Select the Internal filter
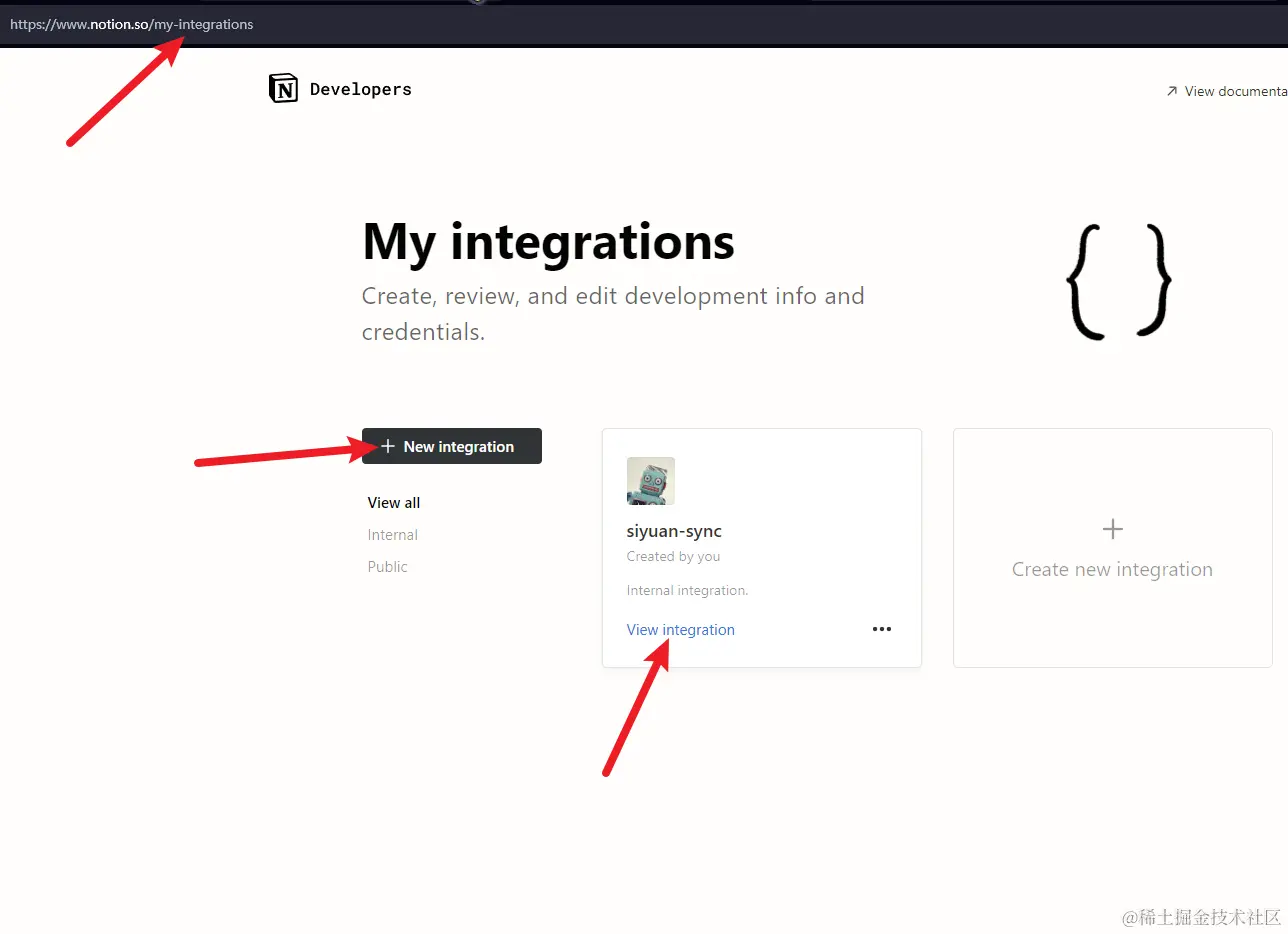1288x934 pixels. click(x=392, y=535)
